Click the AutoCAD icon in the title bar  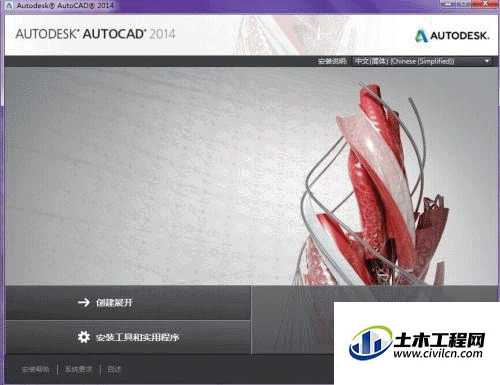9,6
